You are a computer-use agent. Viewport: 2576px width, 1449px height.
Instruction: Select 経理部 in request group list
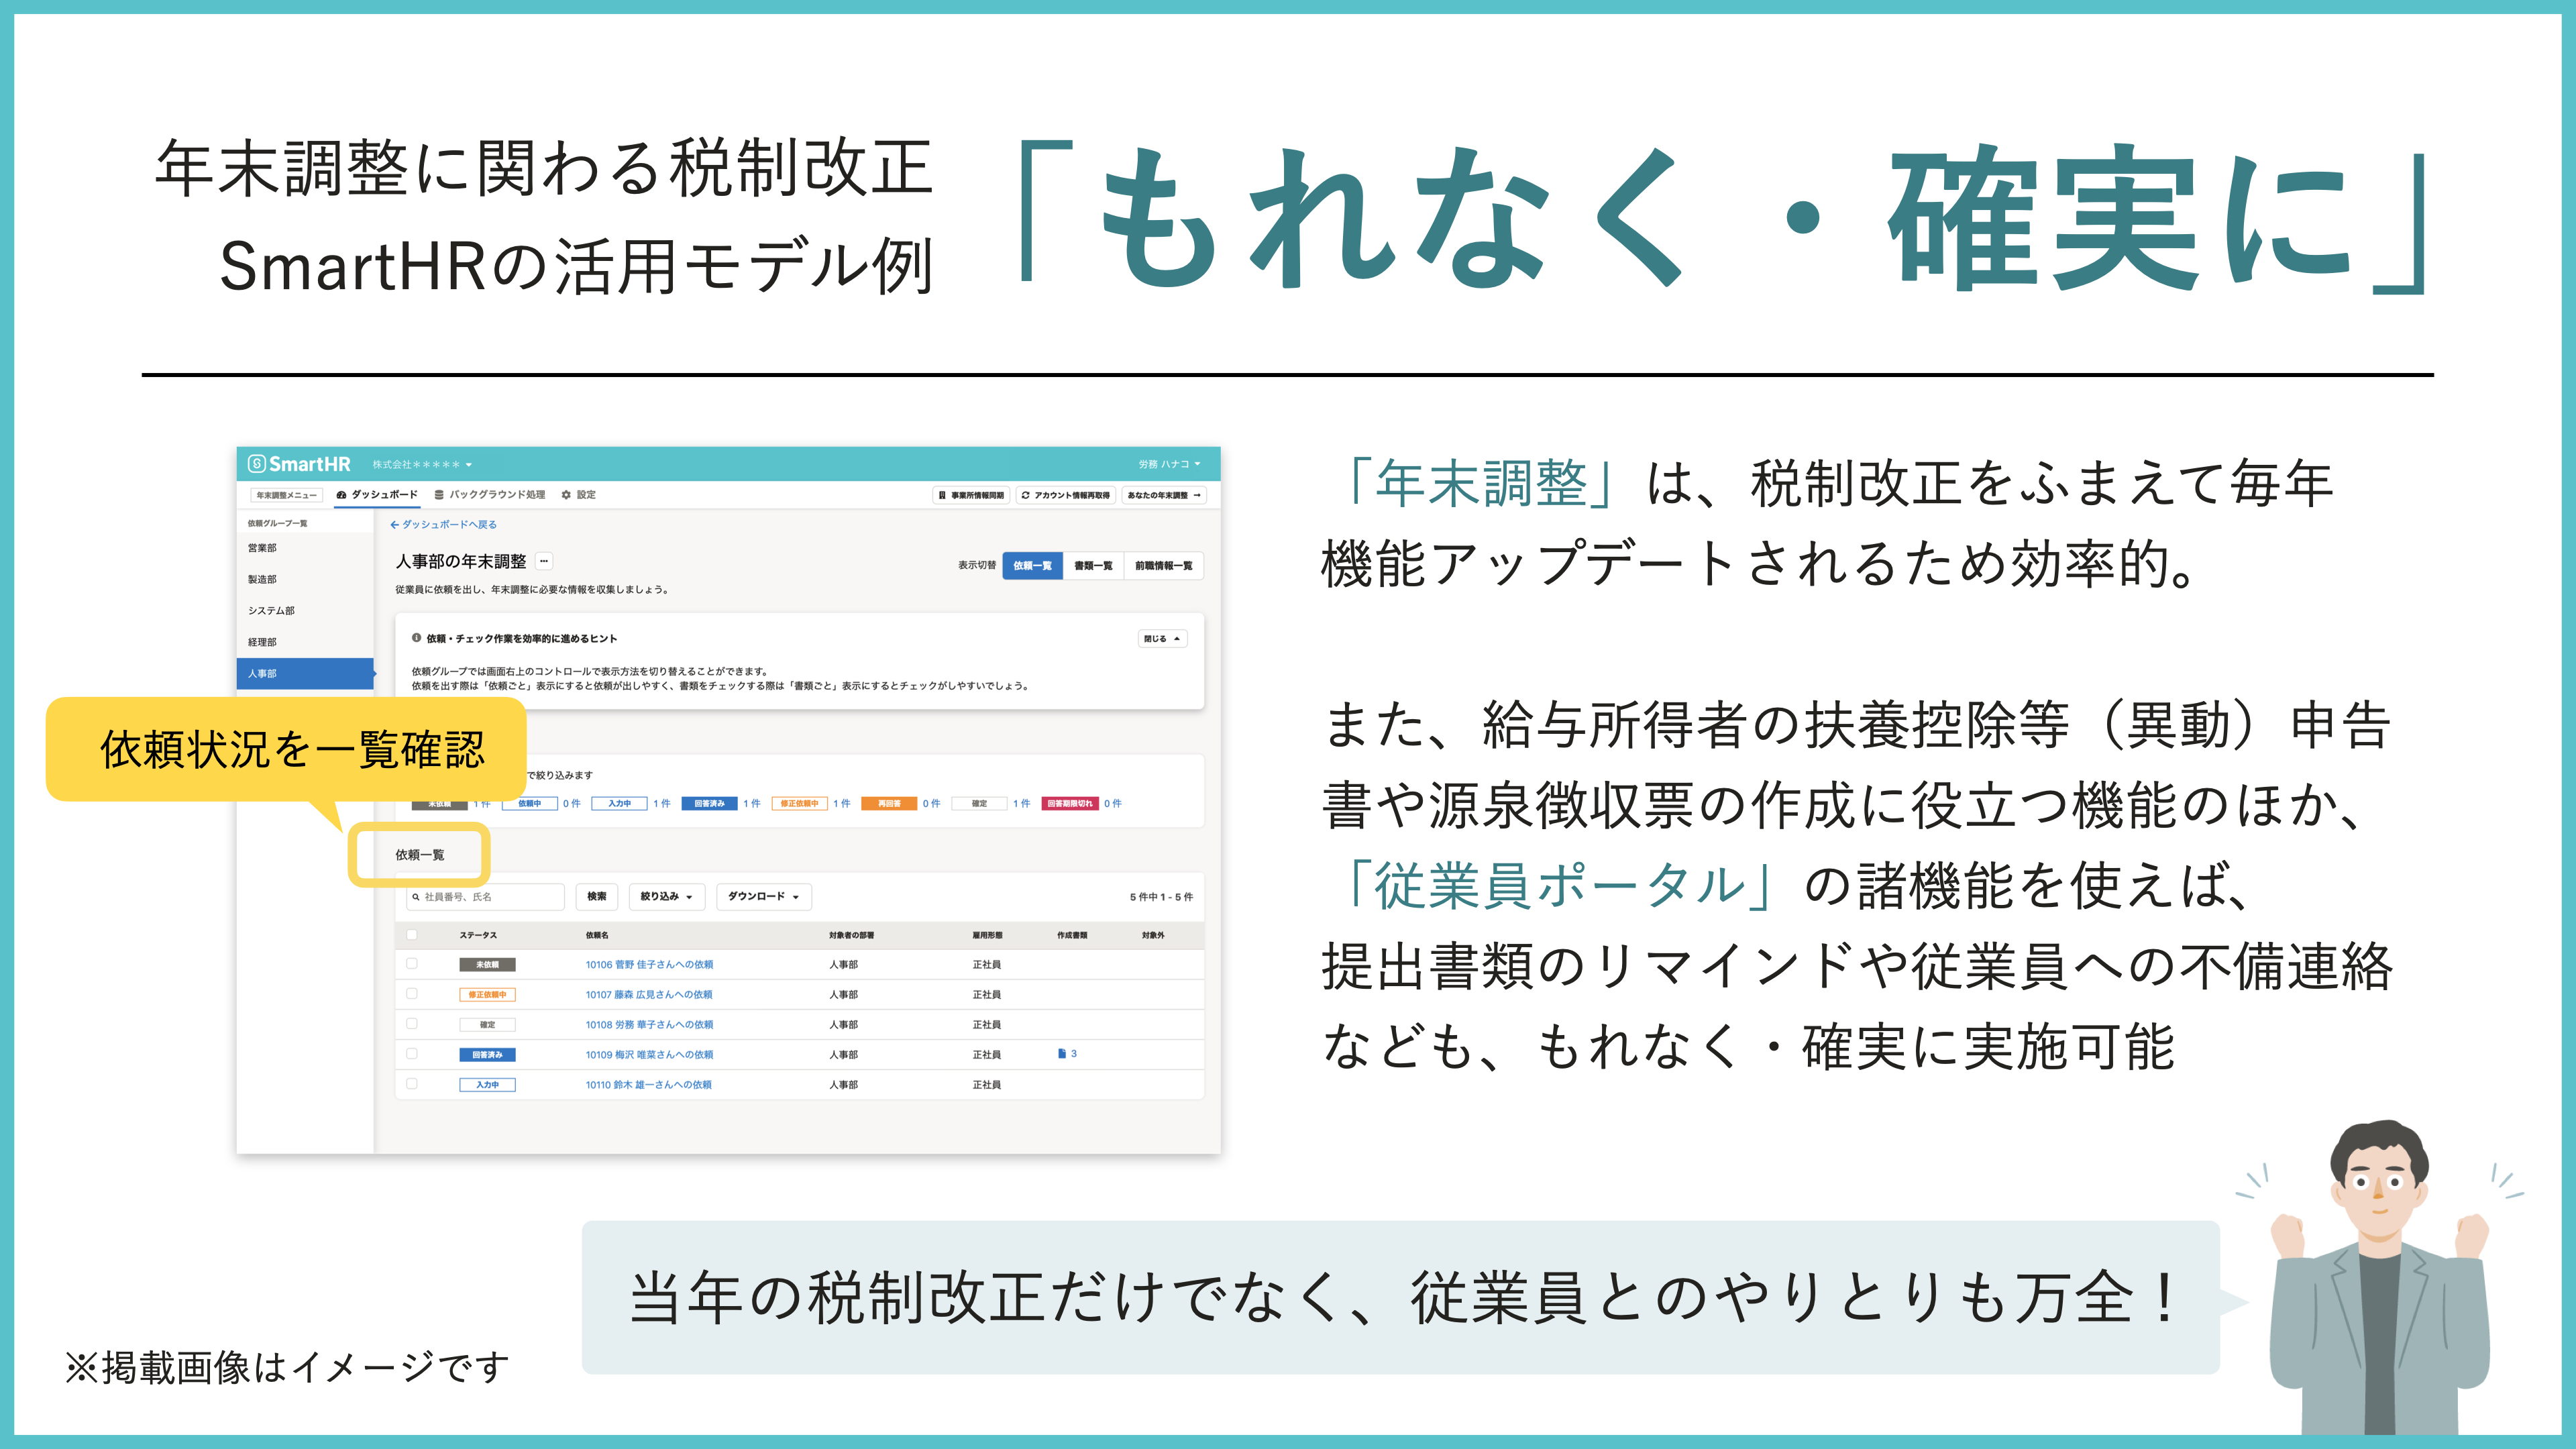click(x=305, y=642)
